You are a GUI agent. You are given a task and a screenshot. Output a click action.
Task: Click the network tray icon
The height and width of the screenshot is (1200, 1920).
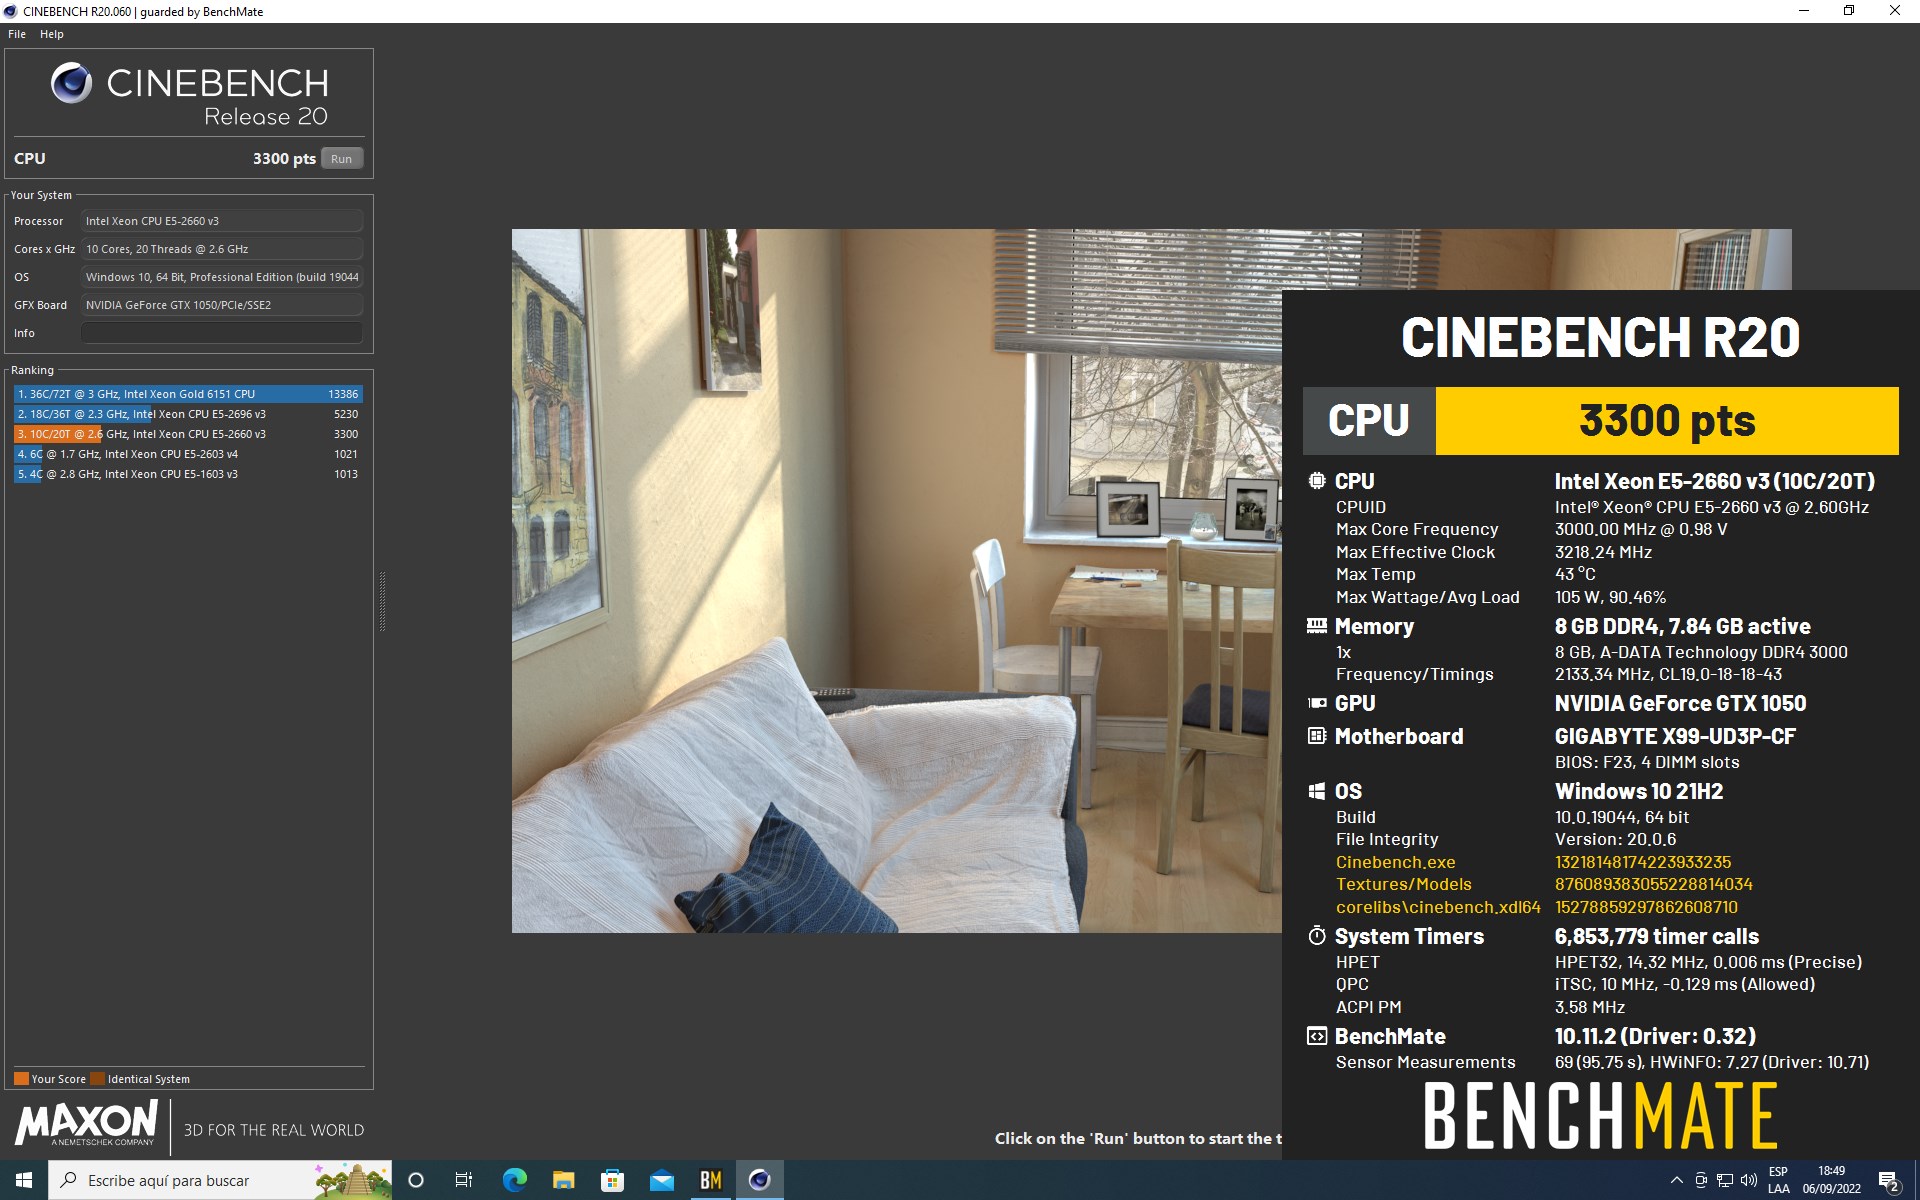coord(1725,1180)
